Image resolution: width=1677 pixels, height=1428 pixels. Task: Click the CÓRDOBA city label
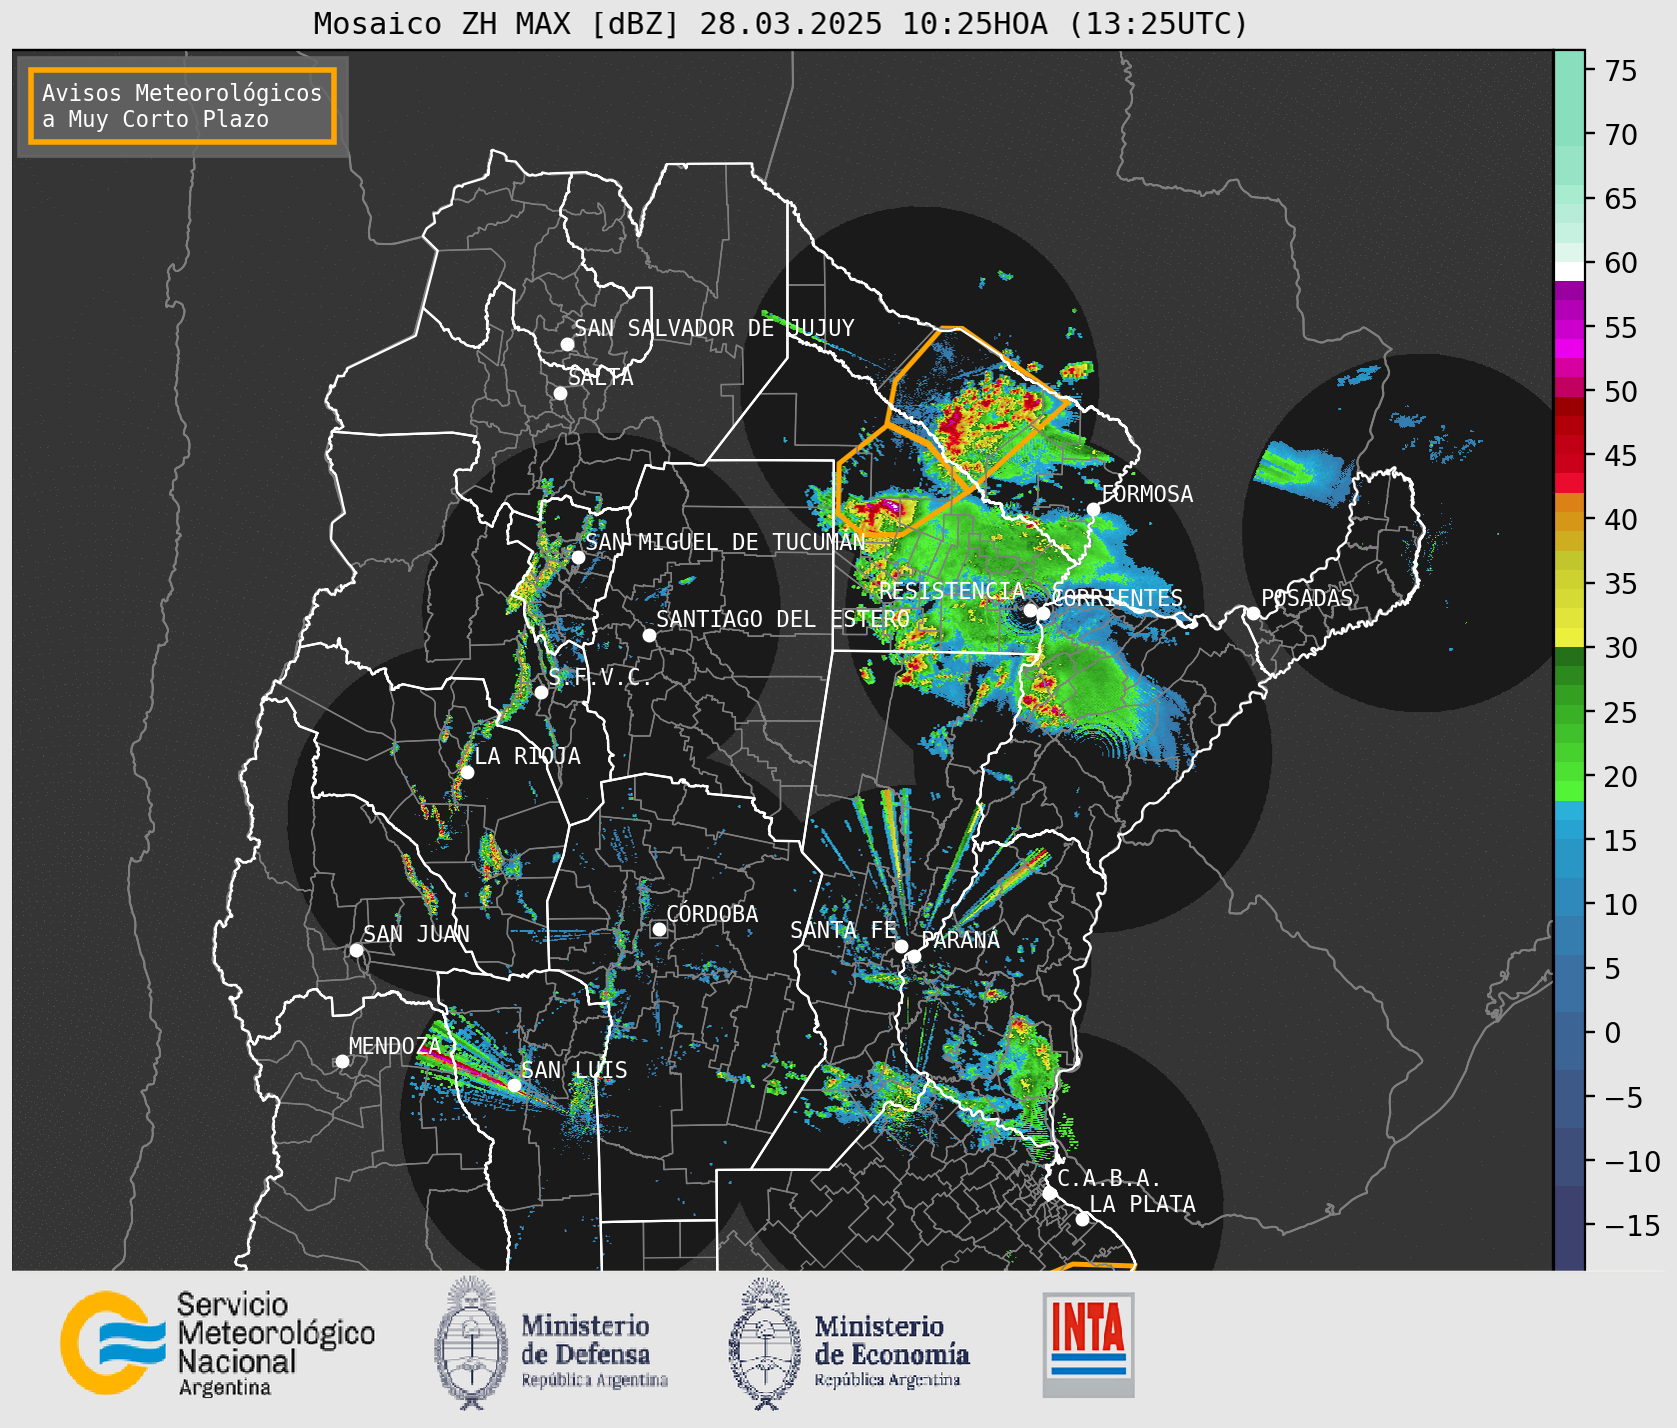(712, 914)
